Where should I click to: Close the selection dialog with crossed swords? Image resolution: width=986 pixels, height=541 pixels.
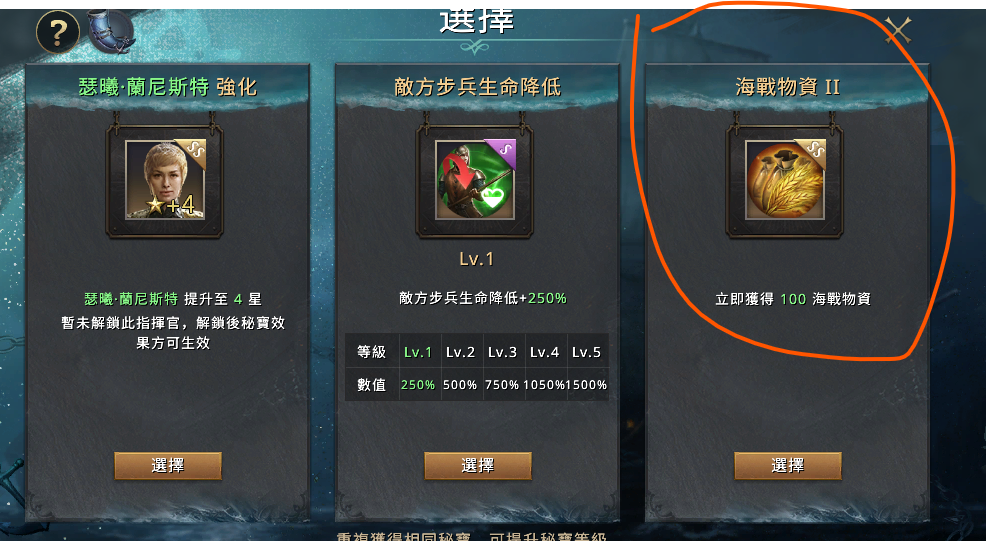coord(898,30)
